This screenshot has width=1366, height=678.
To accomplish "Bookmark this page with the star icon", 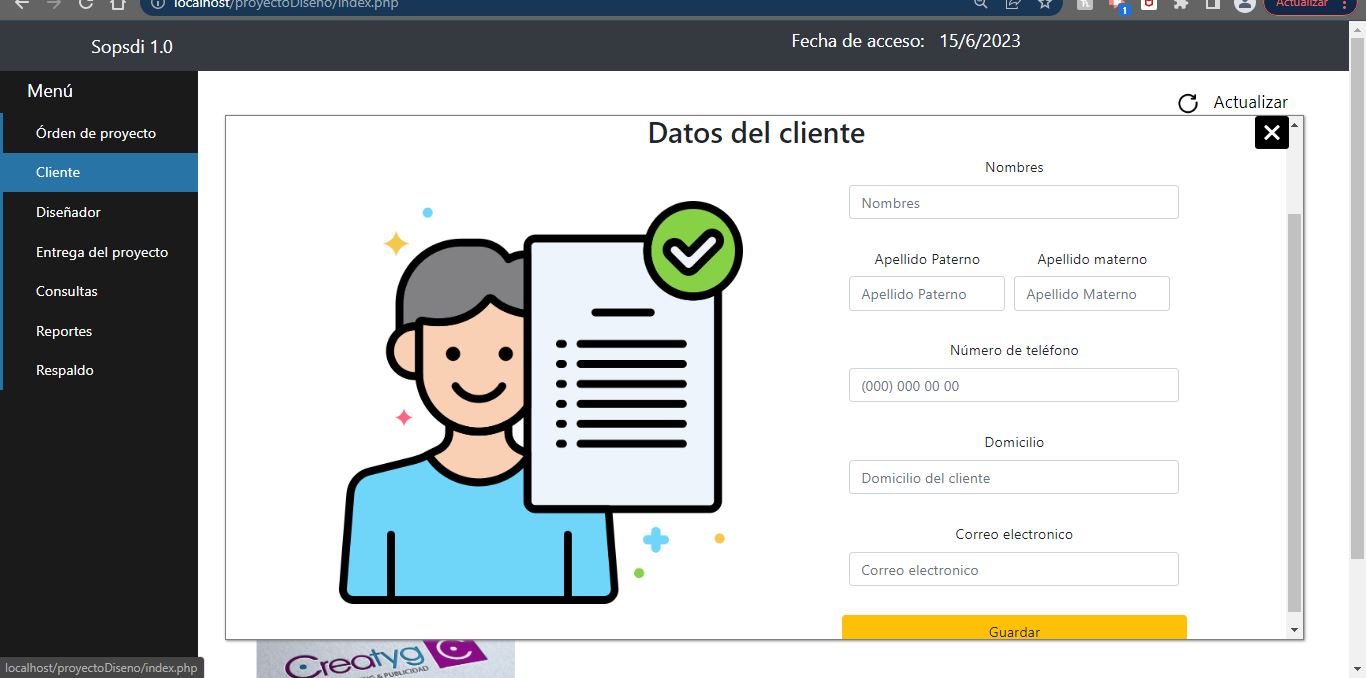I will click(1045, 4).
